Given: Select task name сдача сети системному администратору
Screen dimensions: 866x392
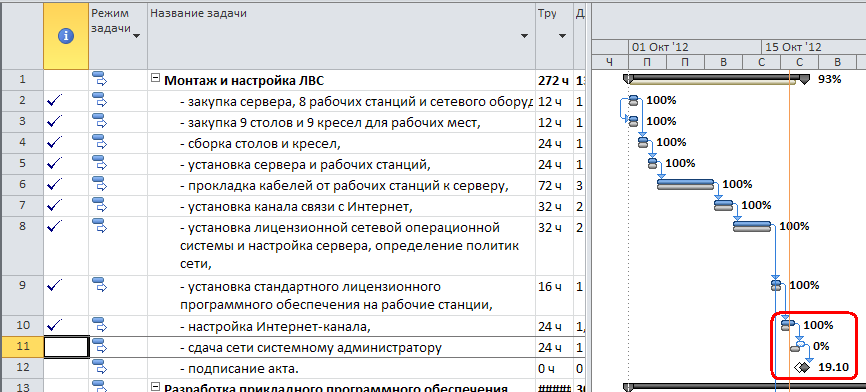Looking at the screenshot, I should click(311, 347).
